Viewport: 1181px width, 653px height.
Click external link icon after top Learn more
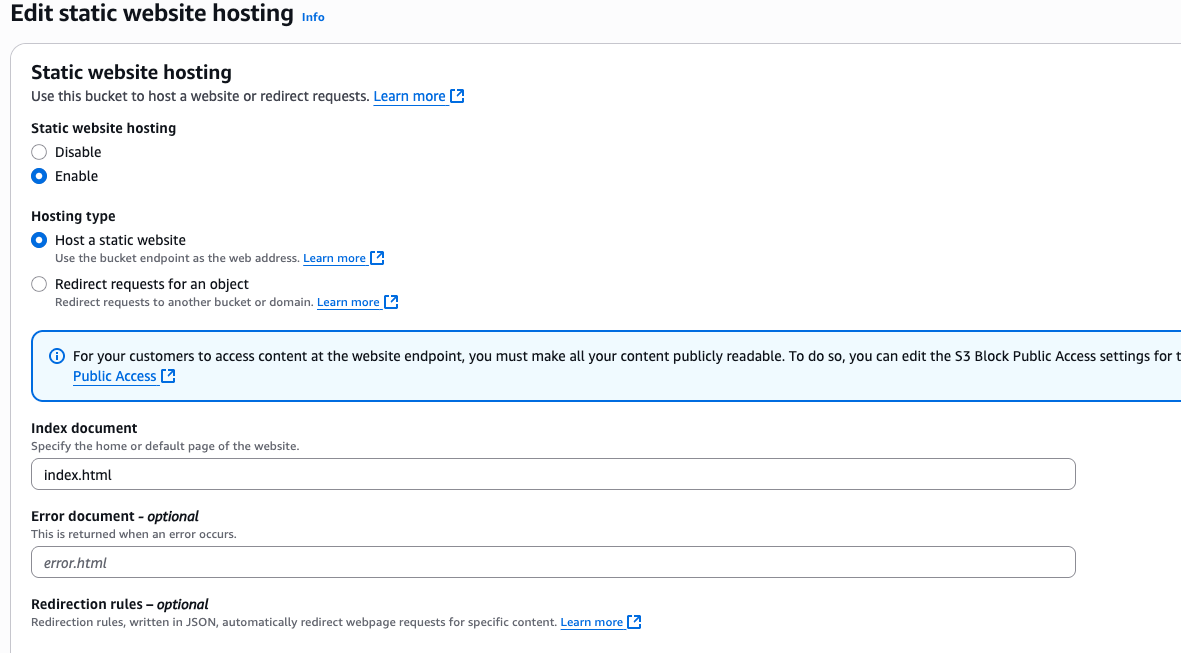(x=457, y=96)
